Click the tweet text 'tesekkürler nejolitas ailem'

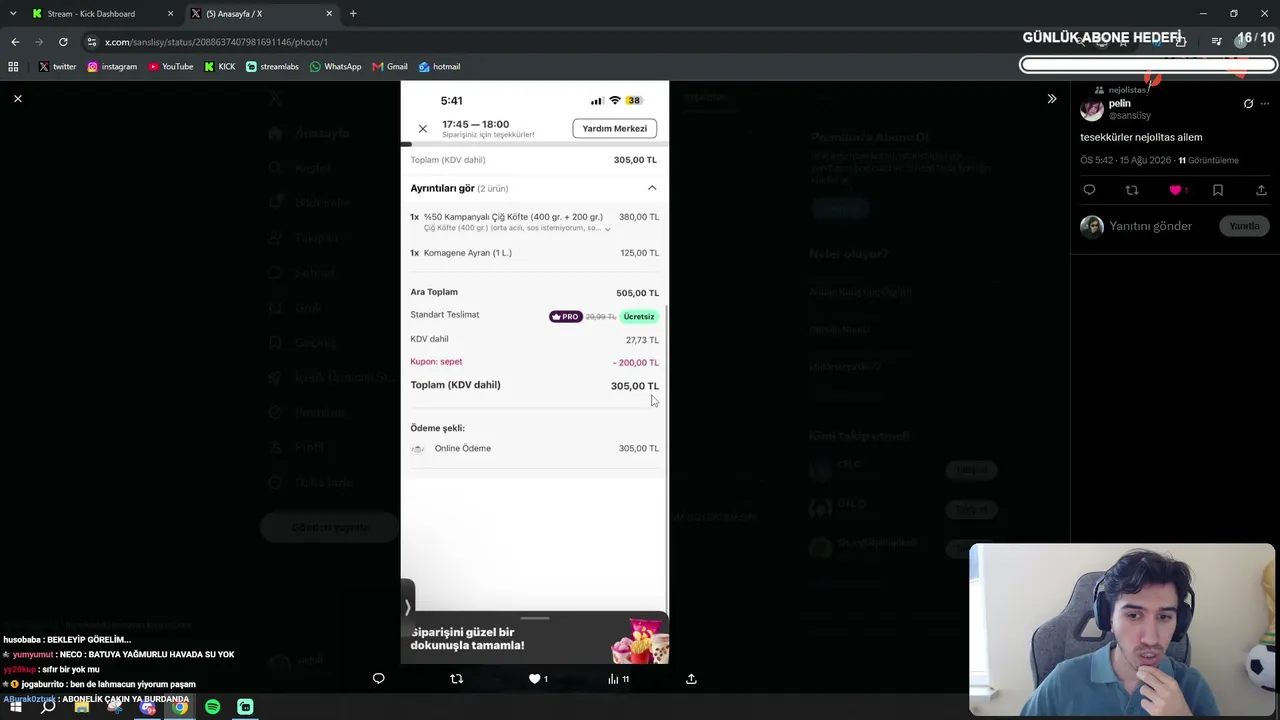1141,137
